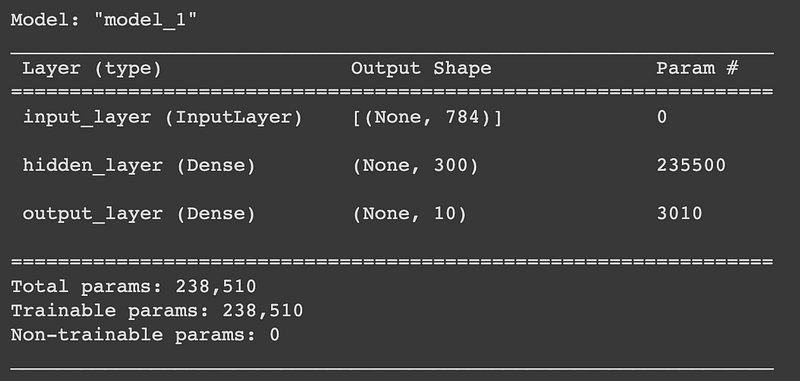Click the input_layer (InputLayer) row name

point(163,117)
